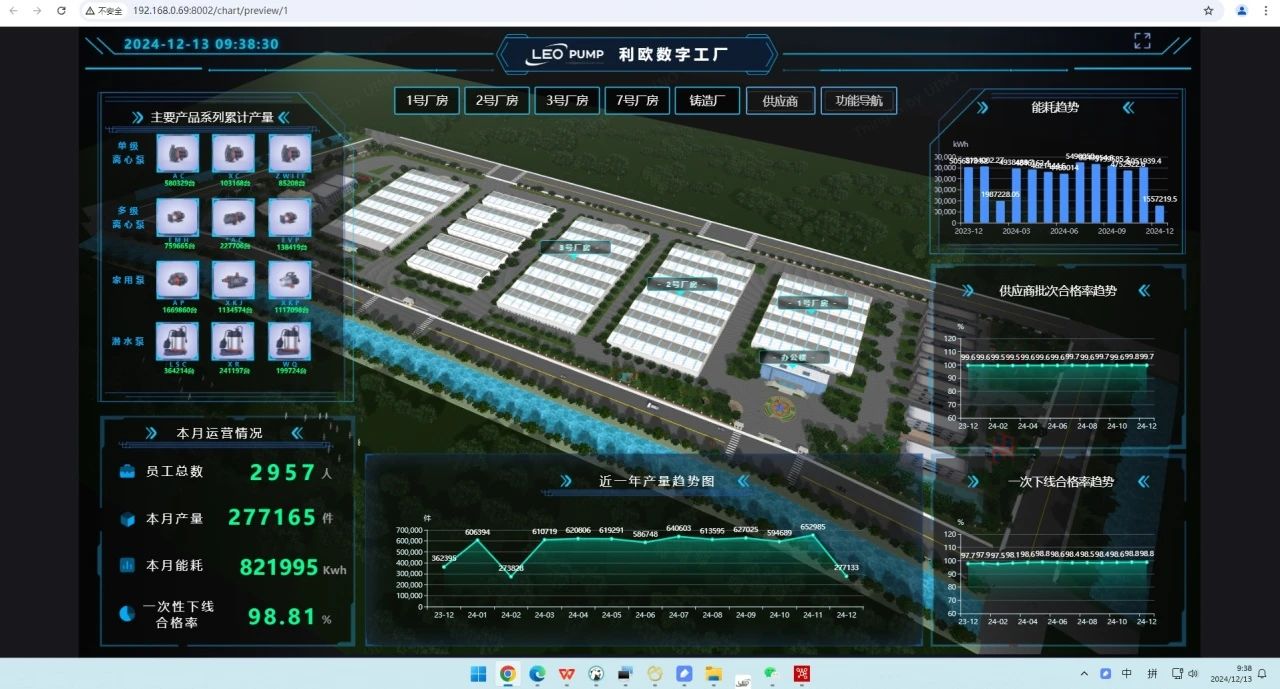Click the monthly energy value 821995
The height and width of the screenshot is (689, 1280).
point(279,567)
